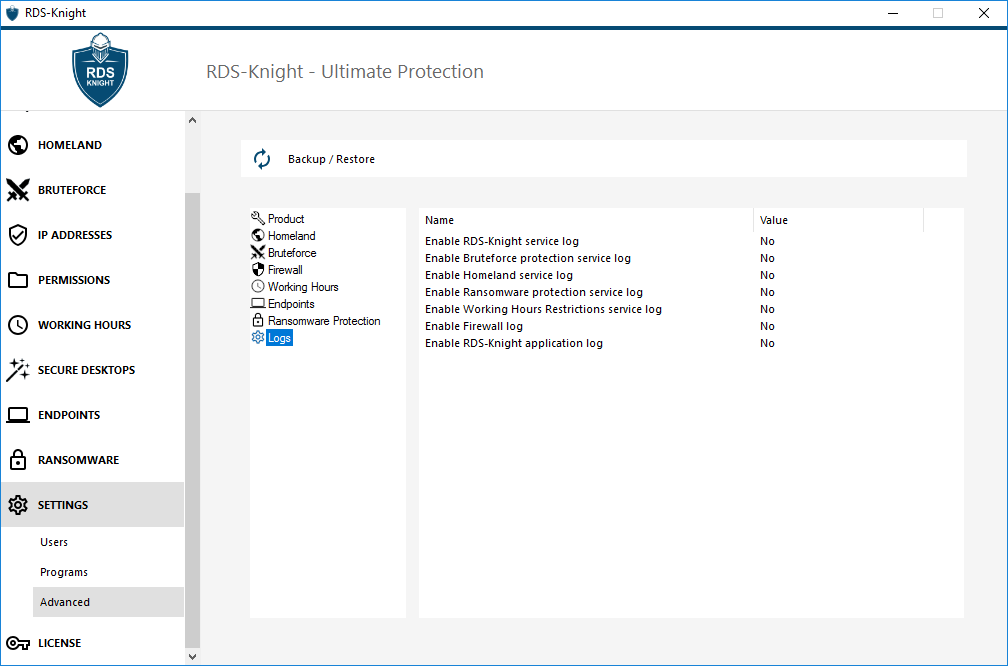Open the HOMELAND section
1008x666 pixels.
click(93, 145)
